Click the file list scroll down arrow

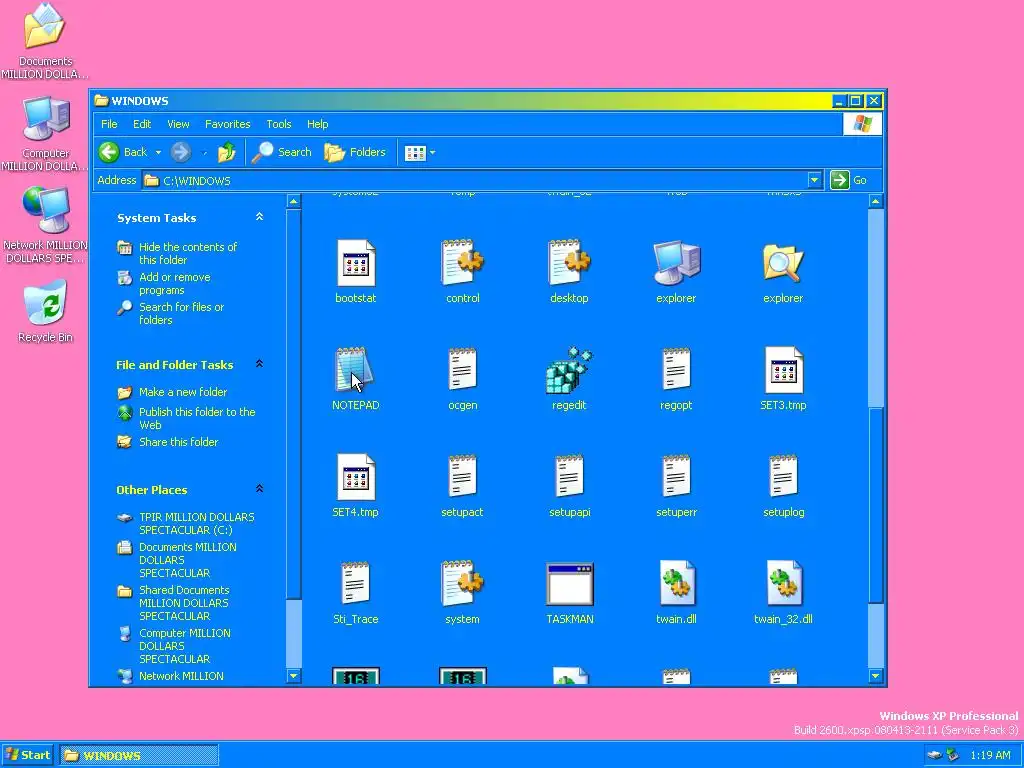coord(876,677)
